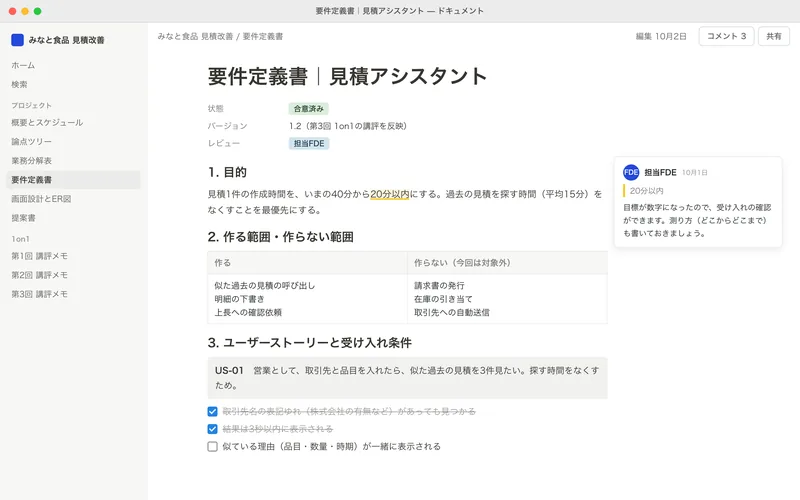Click the comment body text about 目標が数字になった

pyautogui.click(x=697, y=220)
